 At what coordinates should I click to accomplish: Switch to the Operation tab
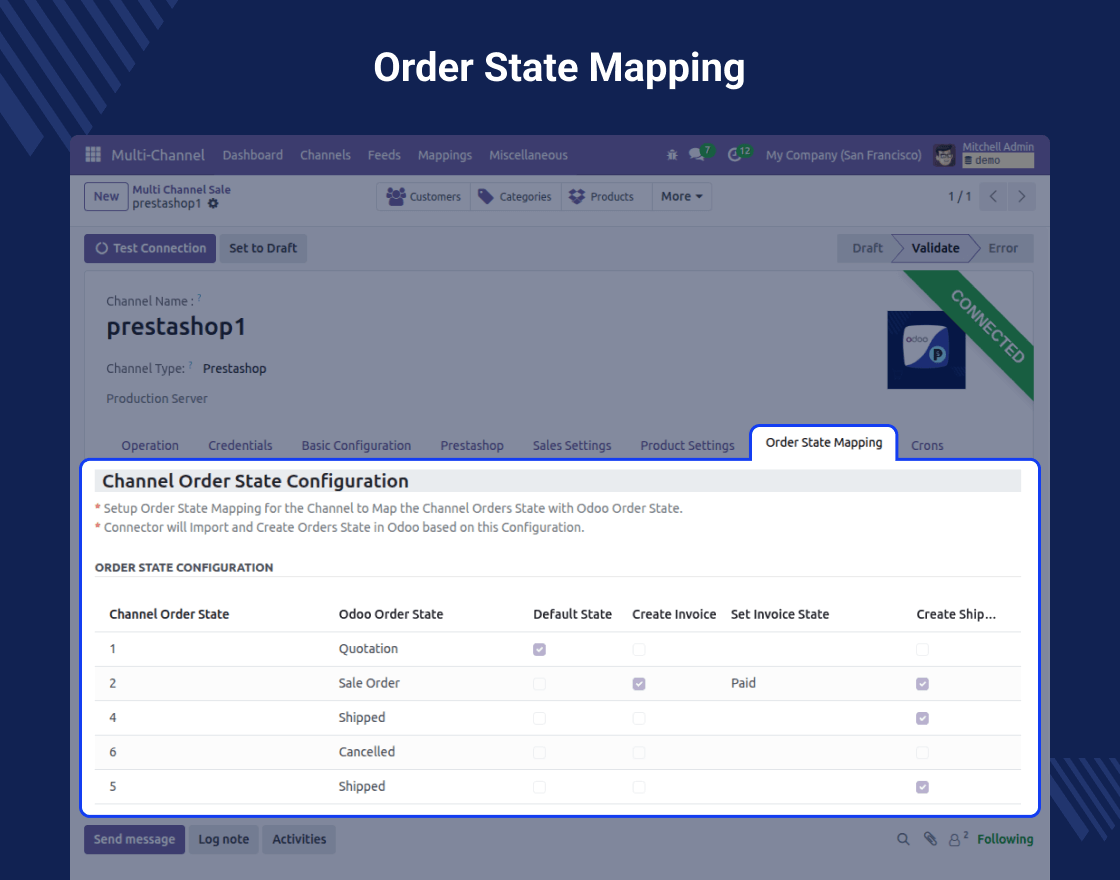(150, 445)
